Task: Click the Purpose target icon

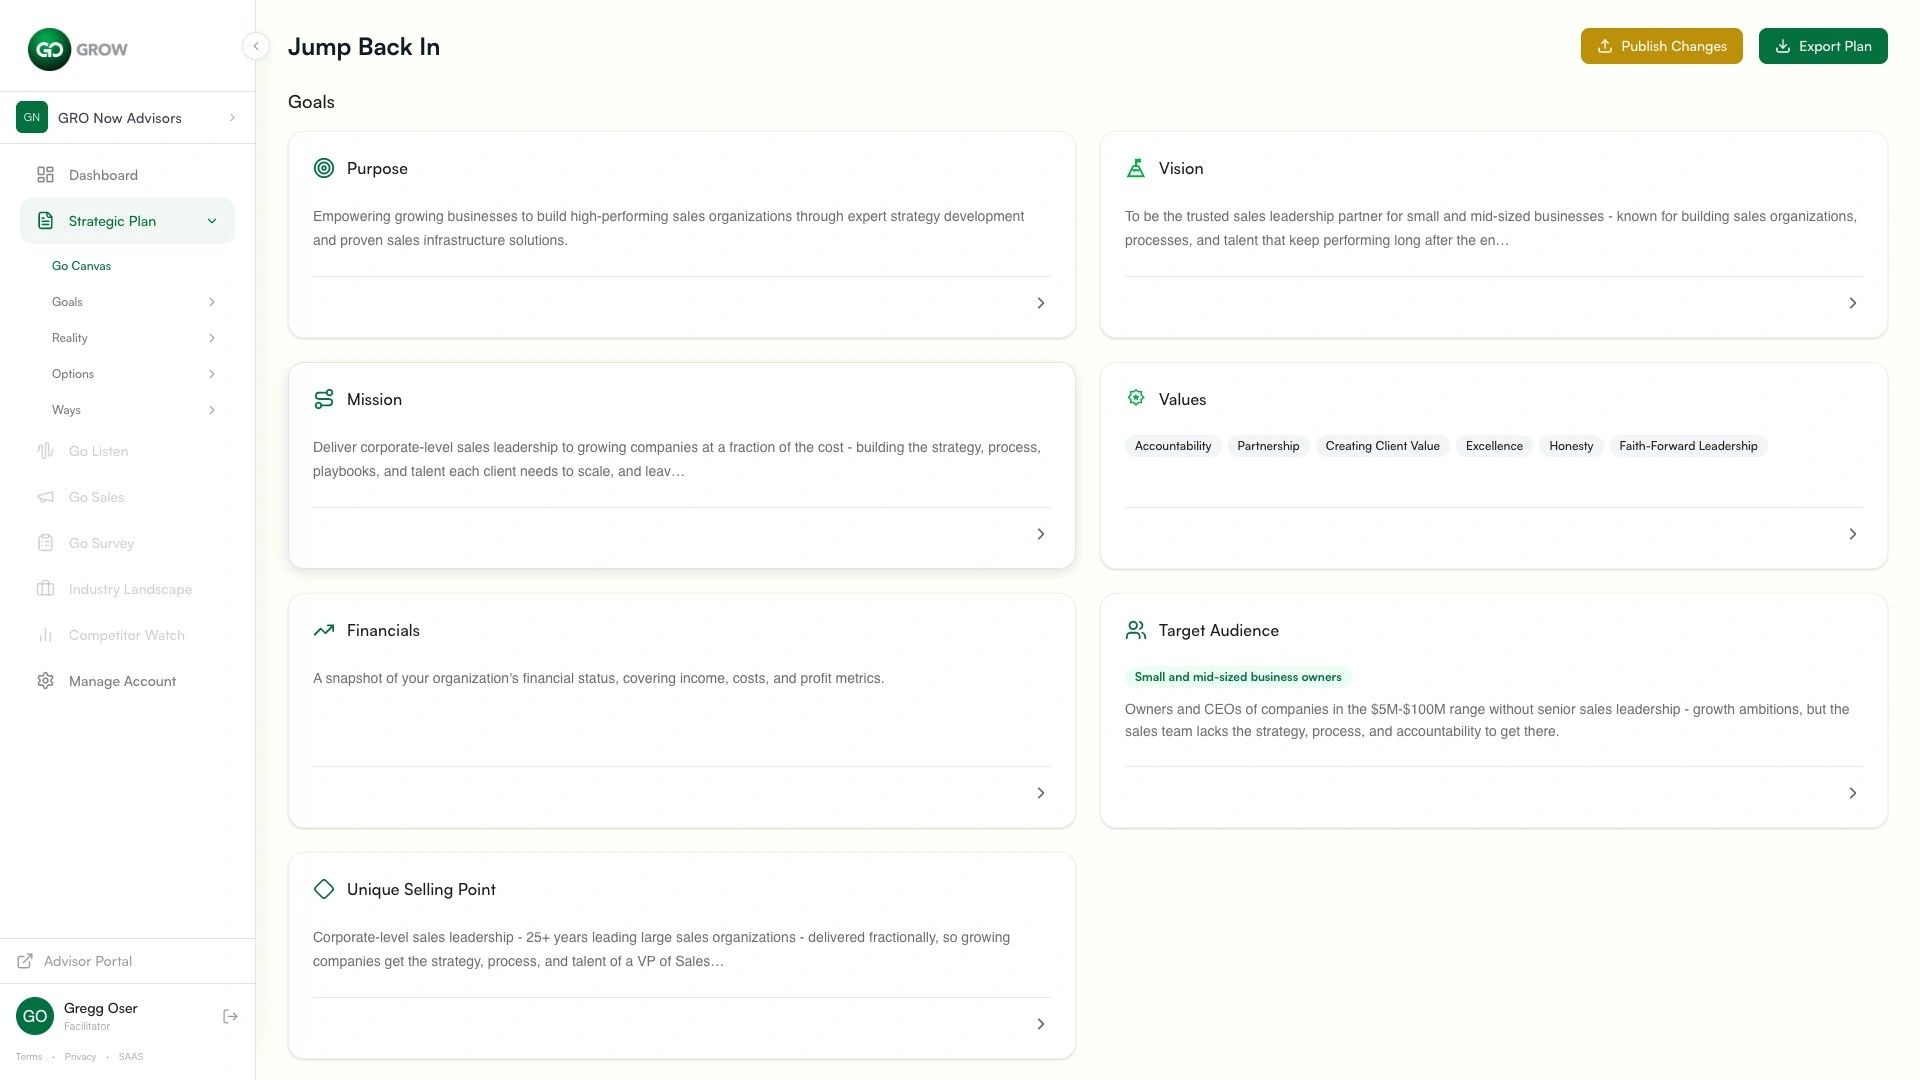Action: [324, 168]
